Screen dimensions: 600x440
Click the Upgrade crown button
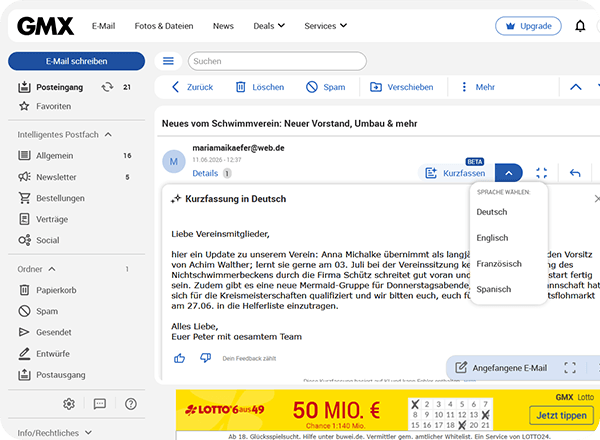(528, 26)
